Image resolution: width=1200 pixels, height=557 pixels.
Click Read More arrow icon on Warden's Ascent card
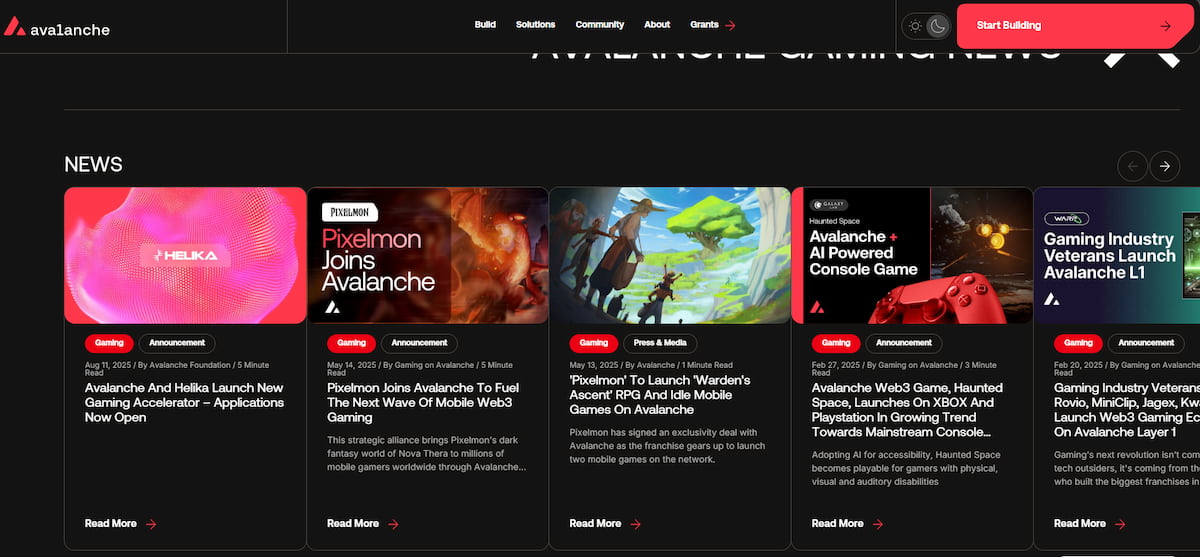[x=636, y=524]
